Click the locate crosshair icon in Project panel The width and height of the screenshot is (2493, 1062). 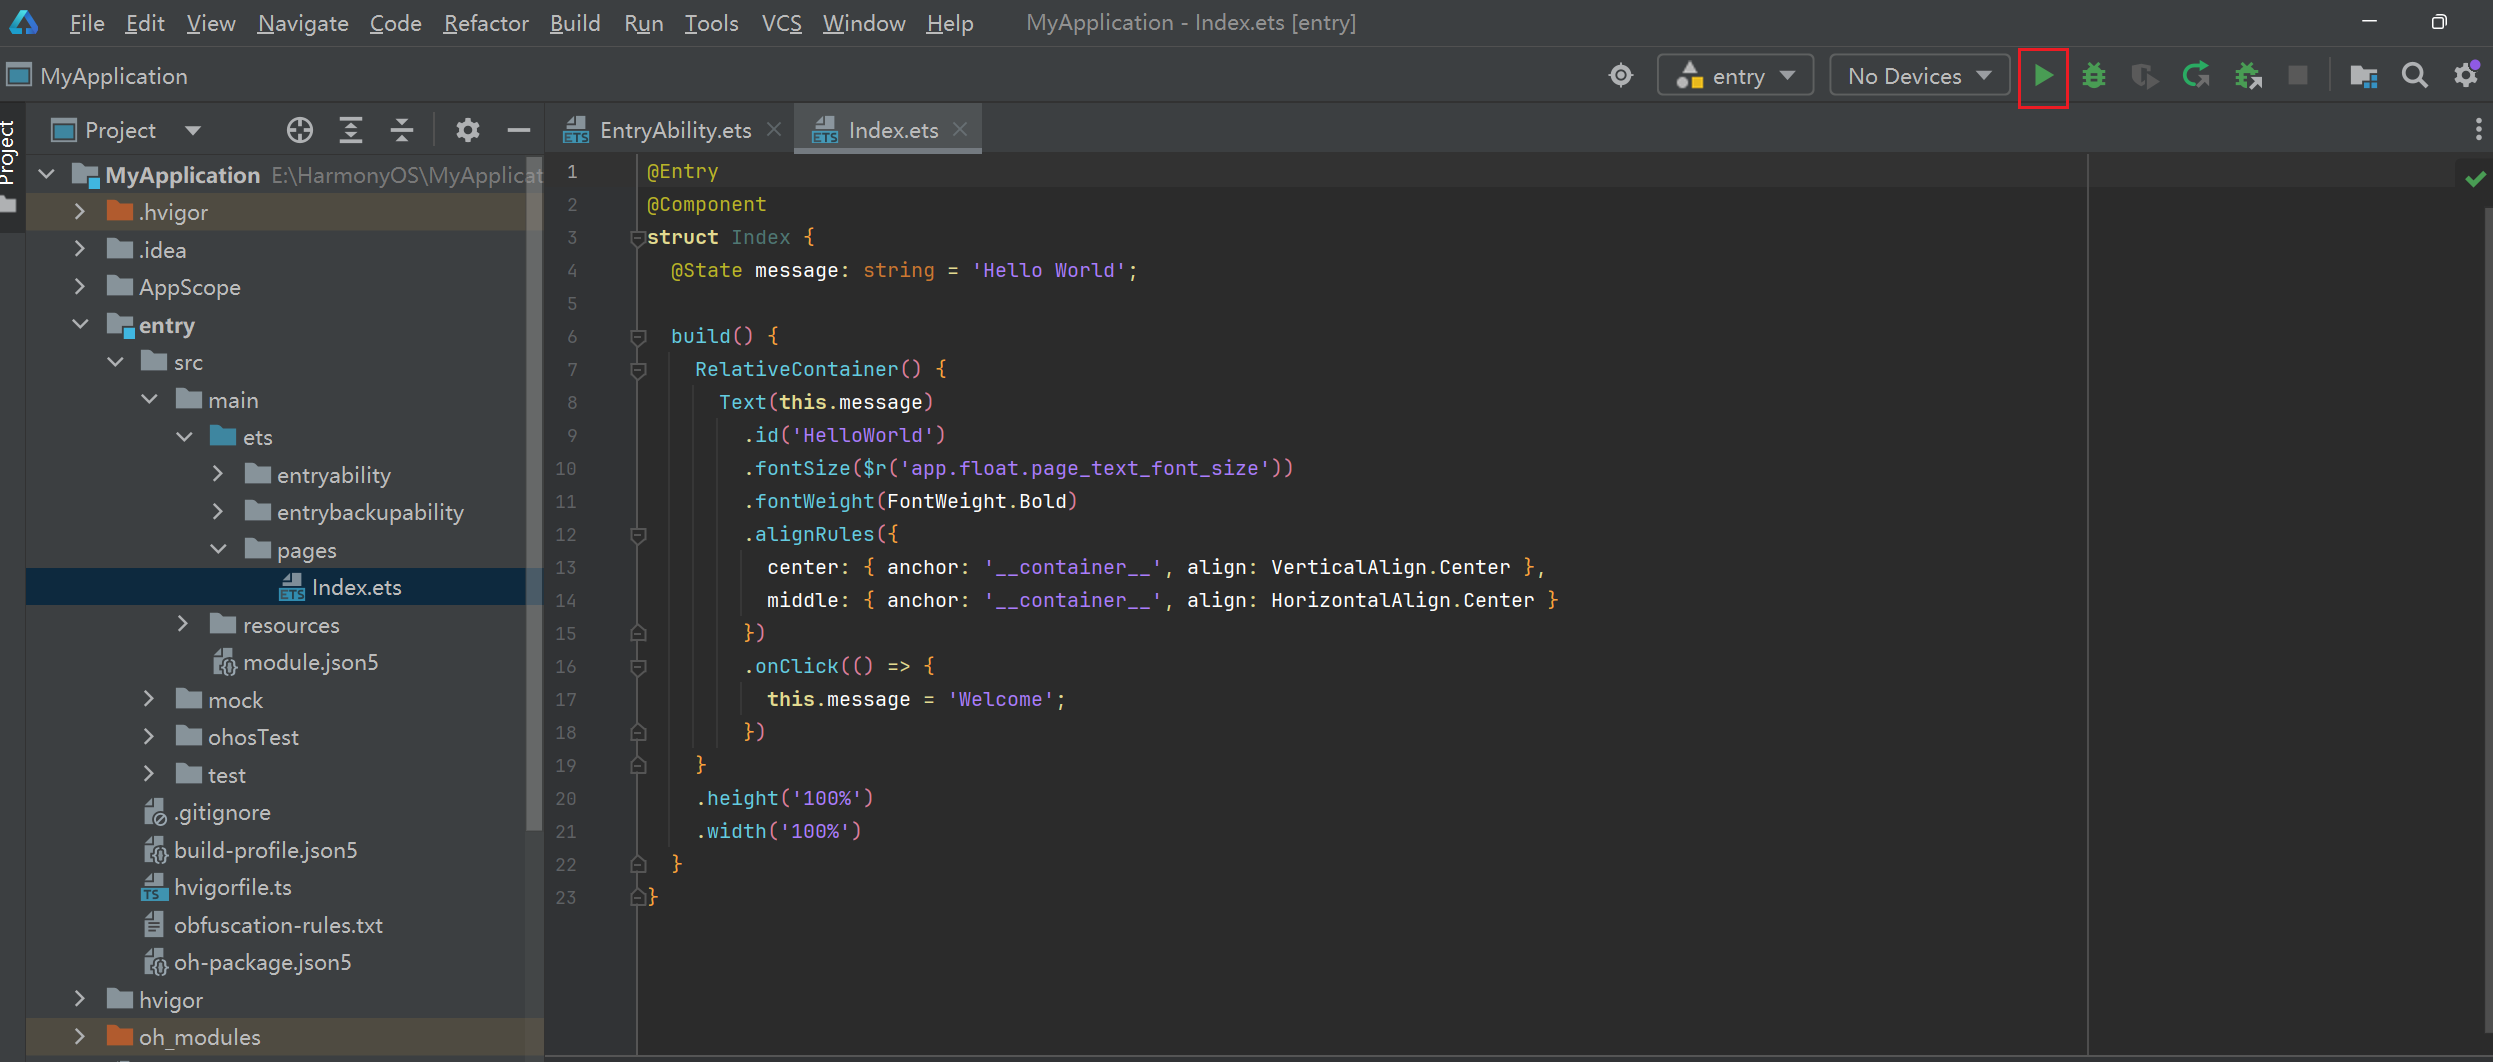299,130
